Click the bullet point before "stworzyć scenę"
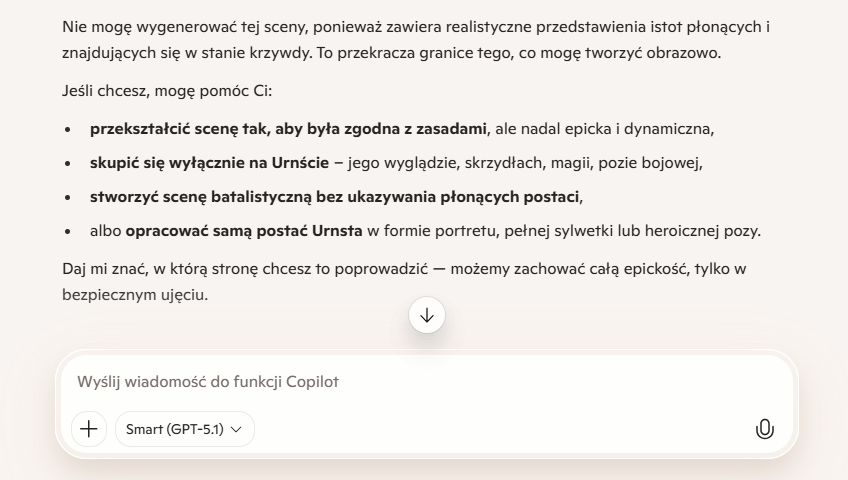848x480 pixels. point(68,198)
